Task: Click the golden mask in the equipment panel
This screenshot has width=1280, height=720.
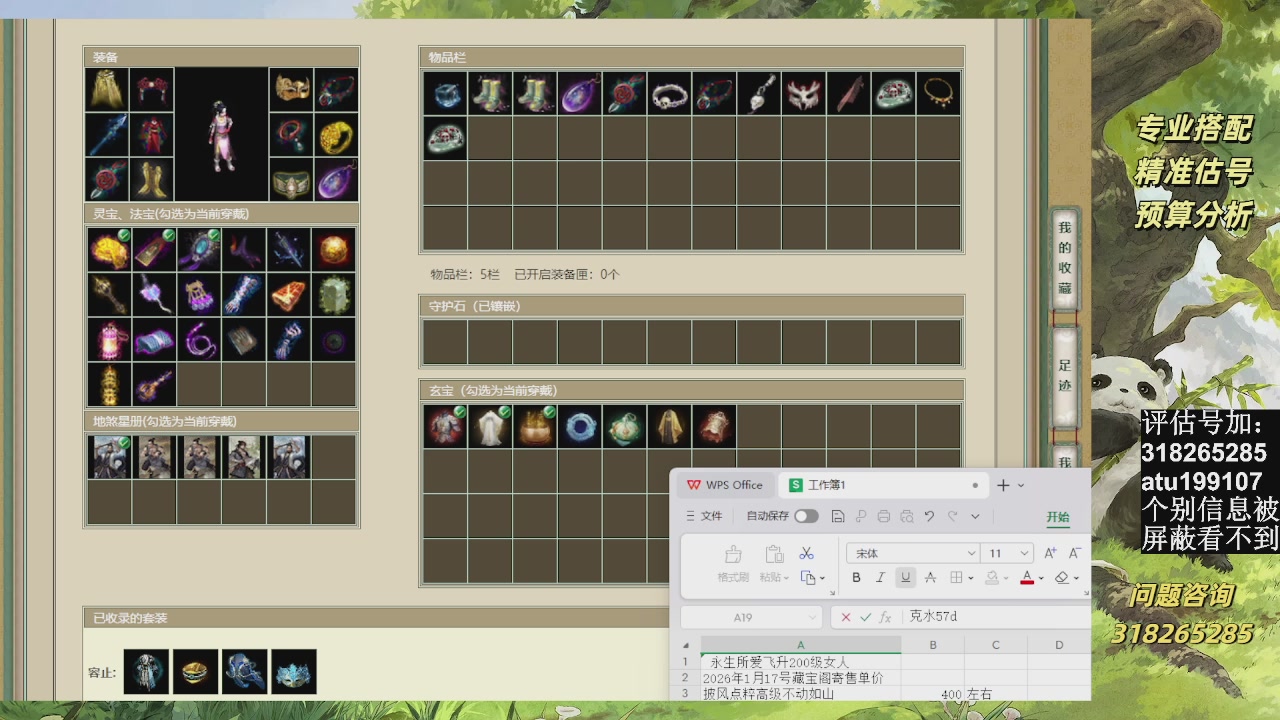Action: click(292, 90)
